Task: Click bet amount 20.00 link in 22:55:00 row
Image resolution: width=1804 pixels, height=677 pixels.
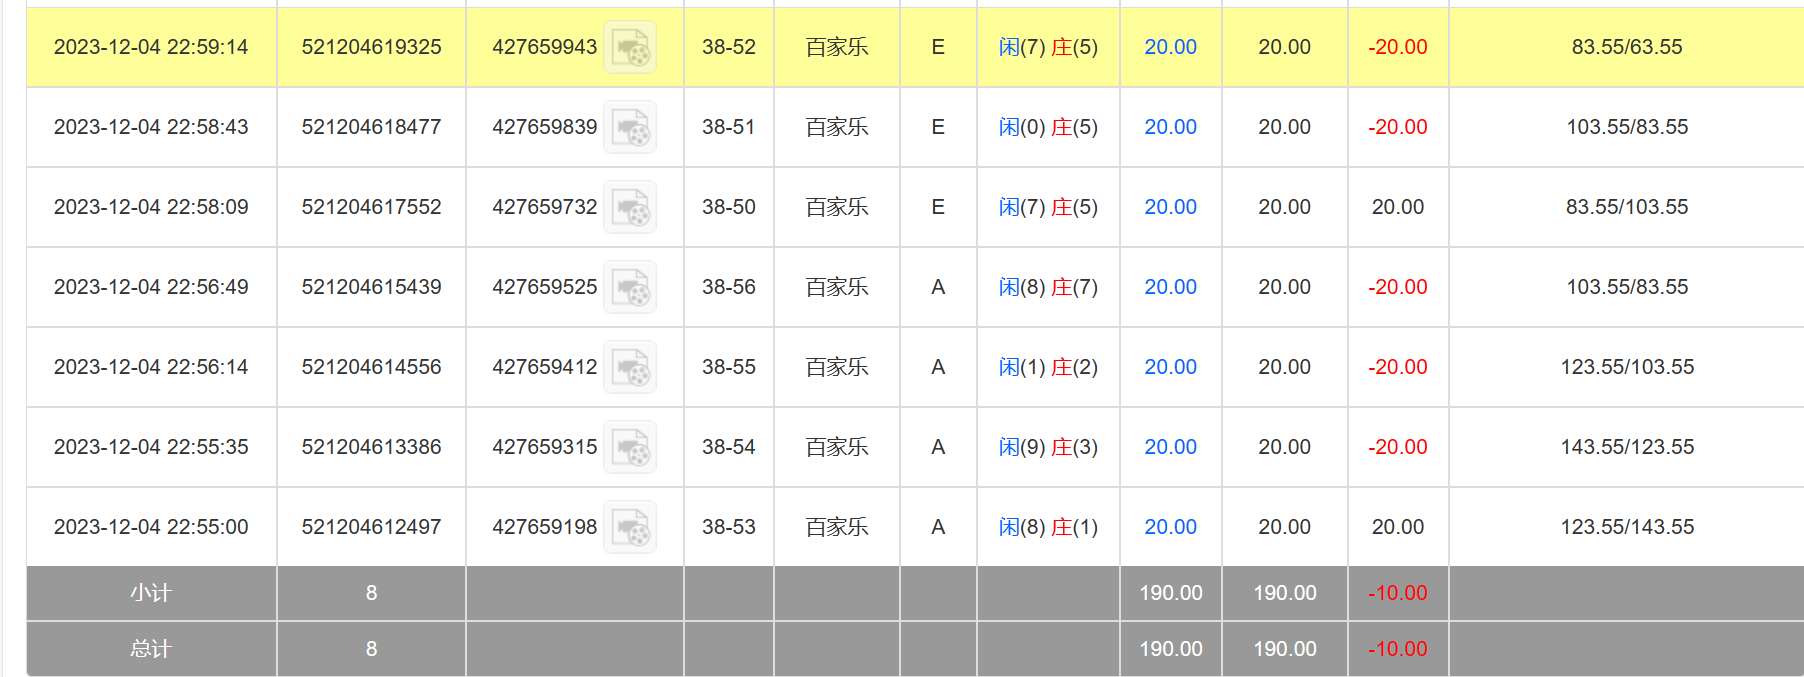Action: (x=1170, y=527)
